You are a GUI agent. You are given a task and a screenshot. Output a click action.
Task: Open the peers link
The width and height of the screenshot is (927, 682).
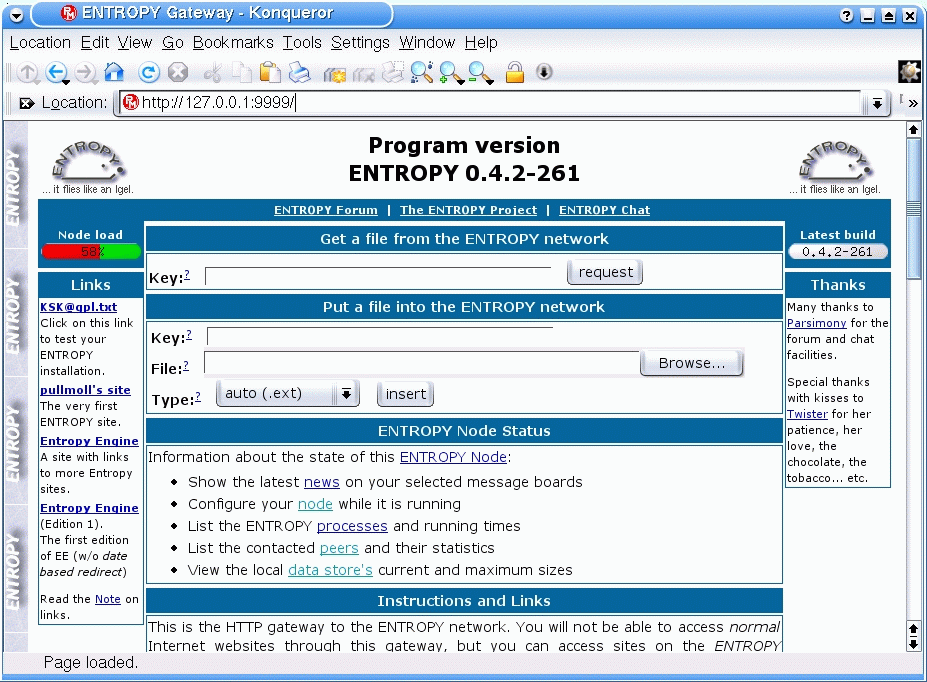point(339,548)
